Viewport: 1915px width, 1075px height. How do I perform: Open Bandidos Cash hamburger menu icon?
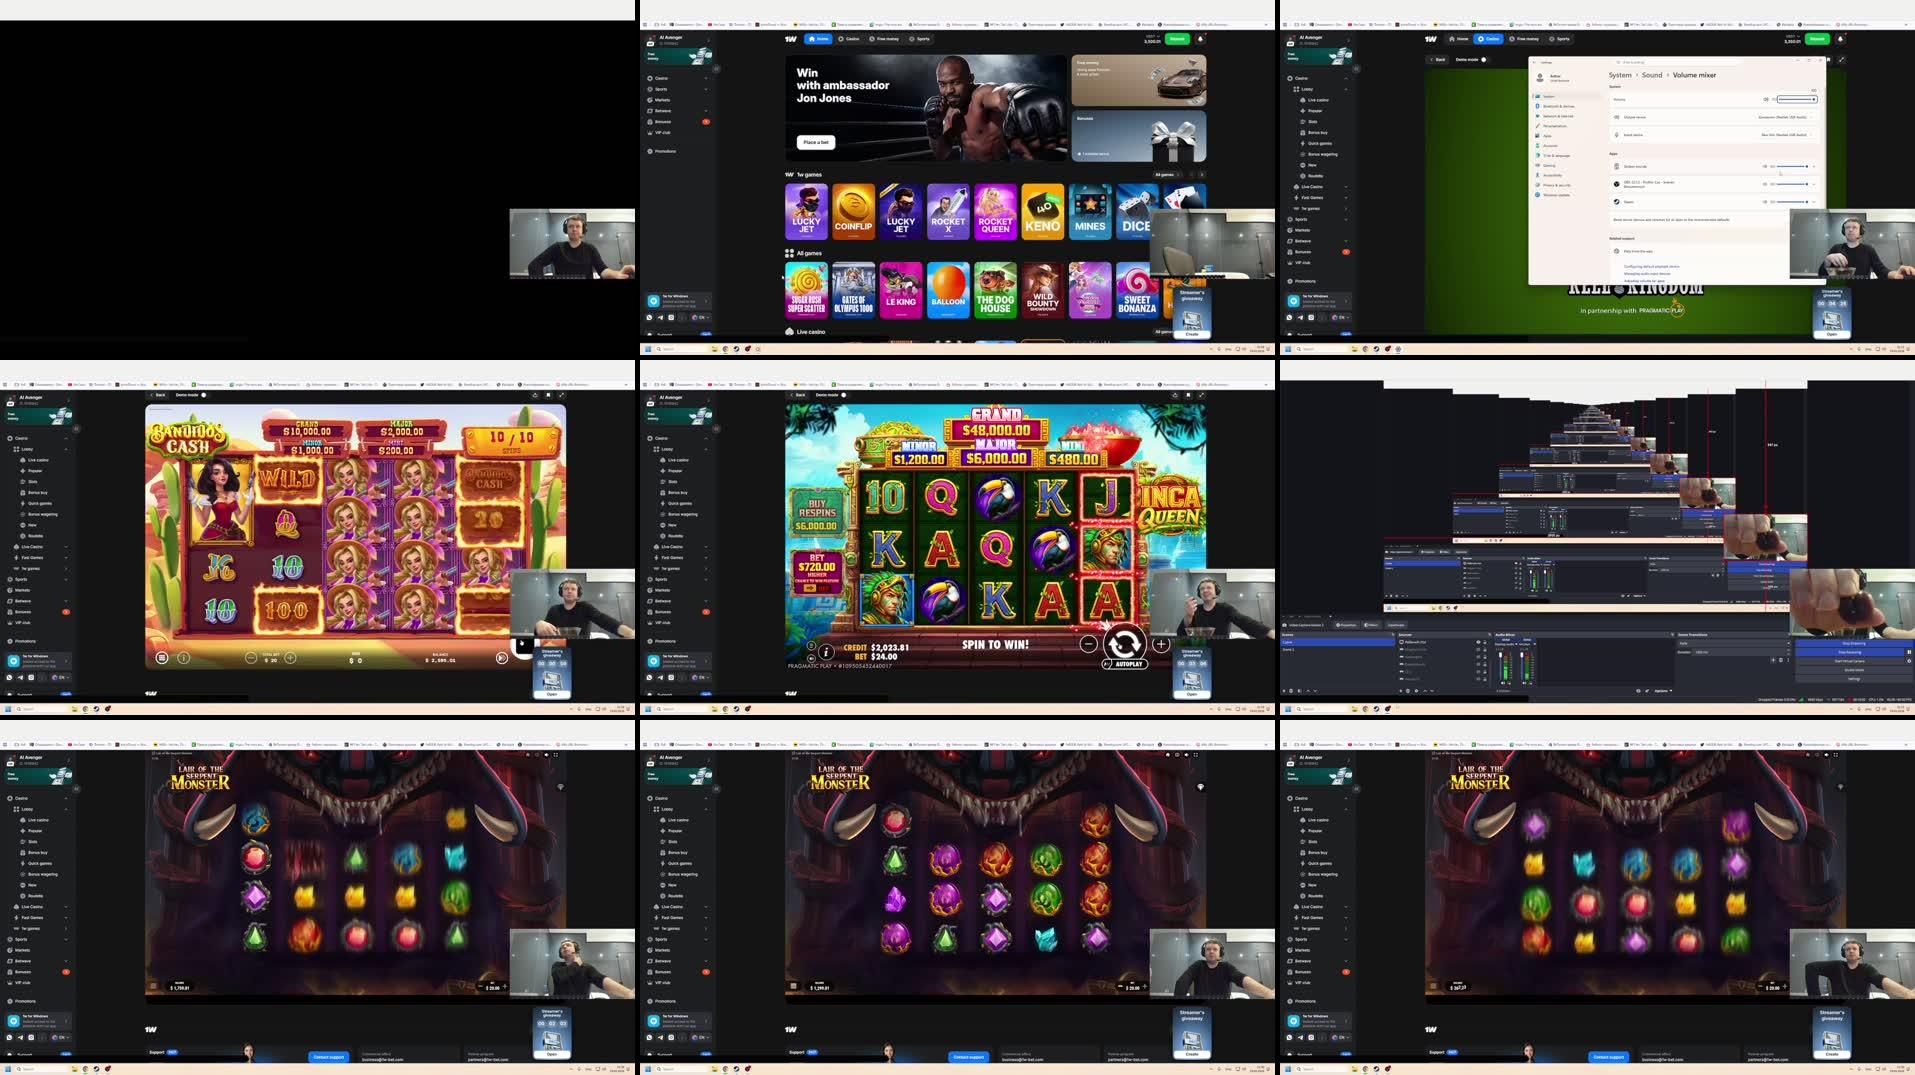pyautogui.click(x=162, y=658)
